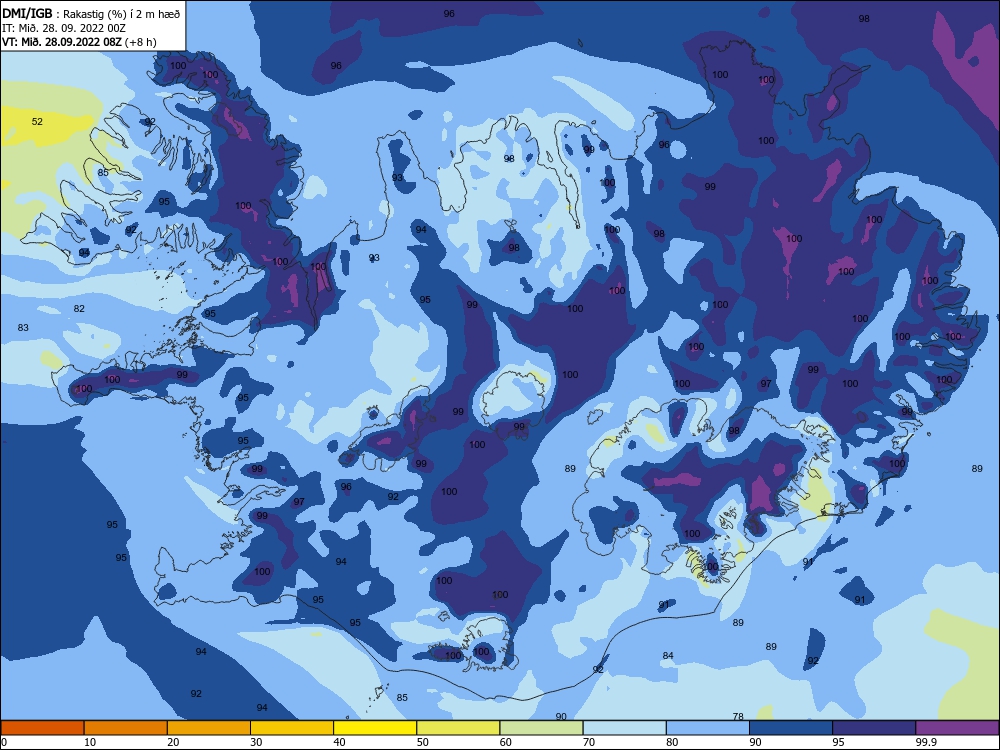1000x750 pixels.
Task: Select the amber 20–30 legend swatch
Action: click(209, 728)
